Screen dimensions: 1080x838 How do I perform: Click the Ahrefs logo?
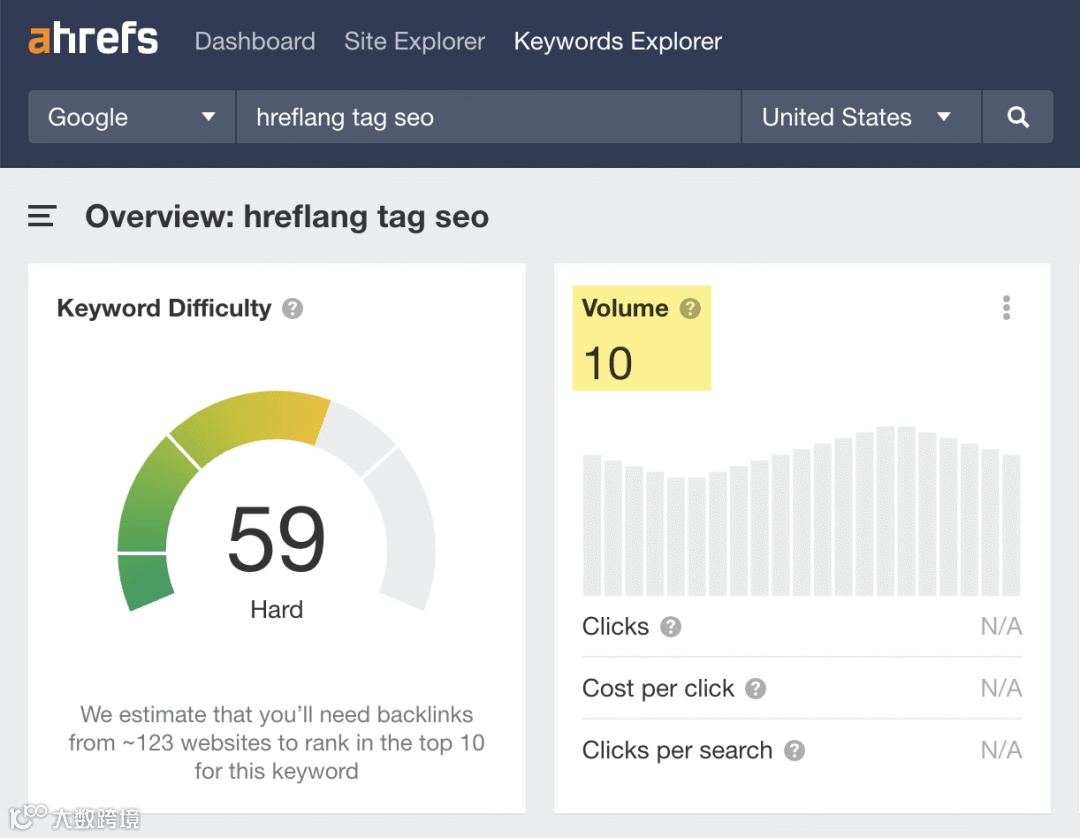click(x=93, y=41)
